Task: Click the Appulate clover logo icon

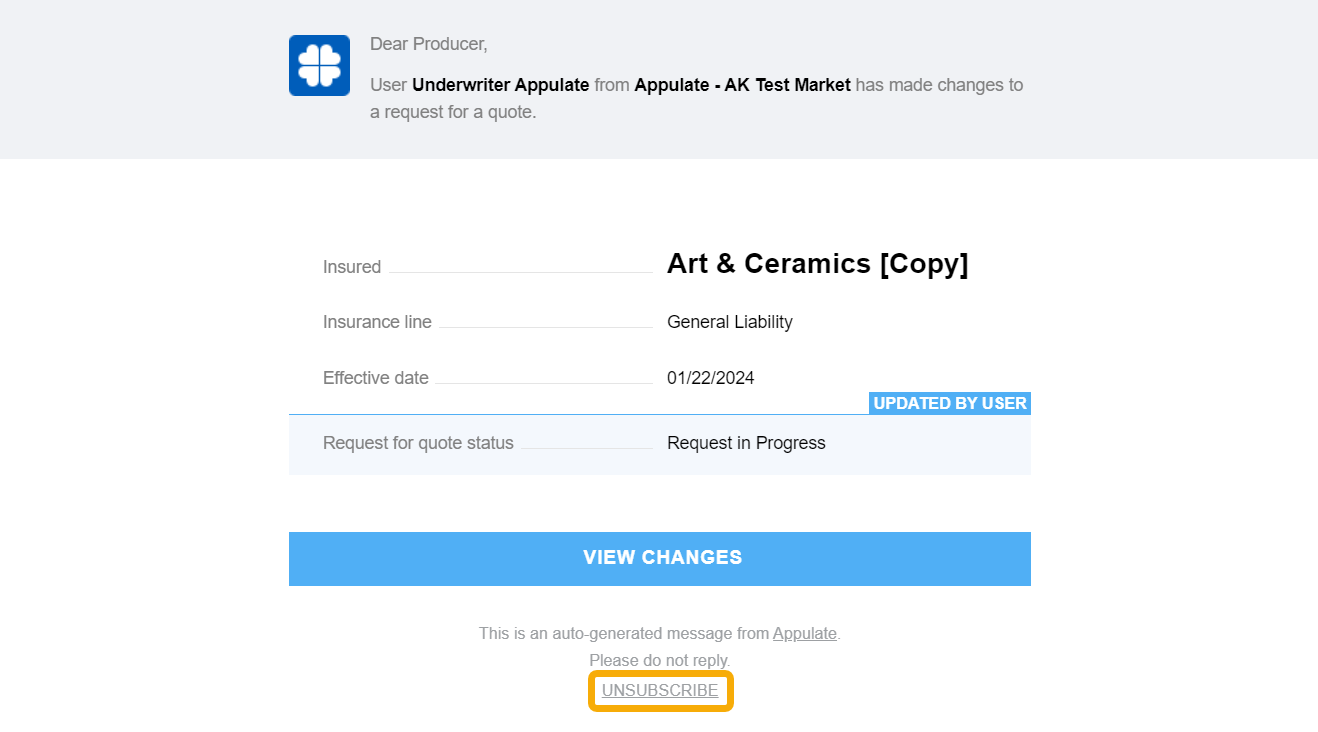Action: point(319,66)
